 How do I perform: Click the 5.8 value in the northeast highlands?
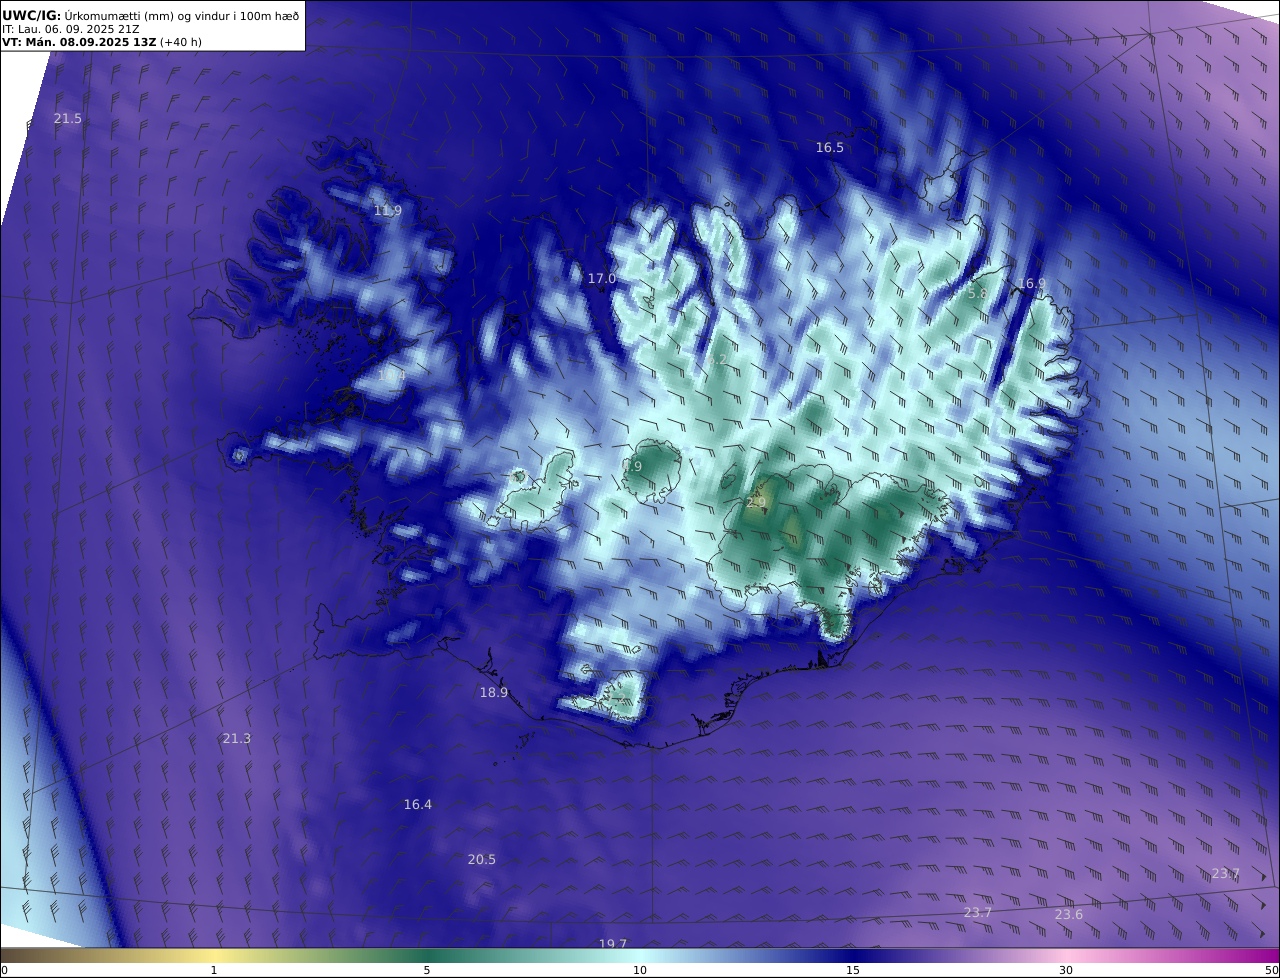tap(977, 294)
